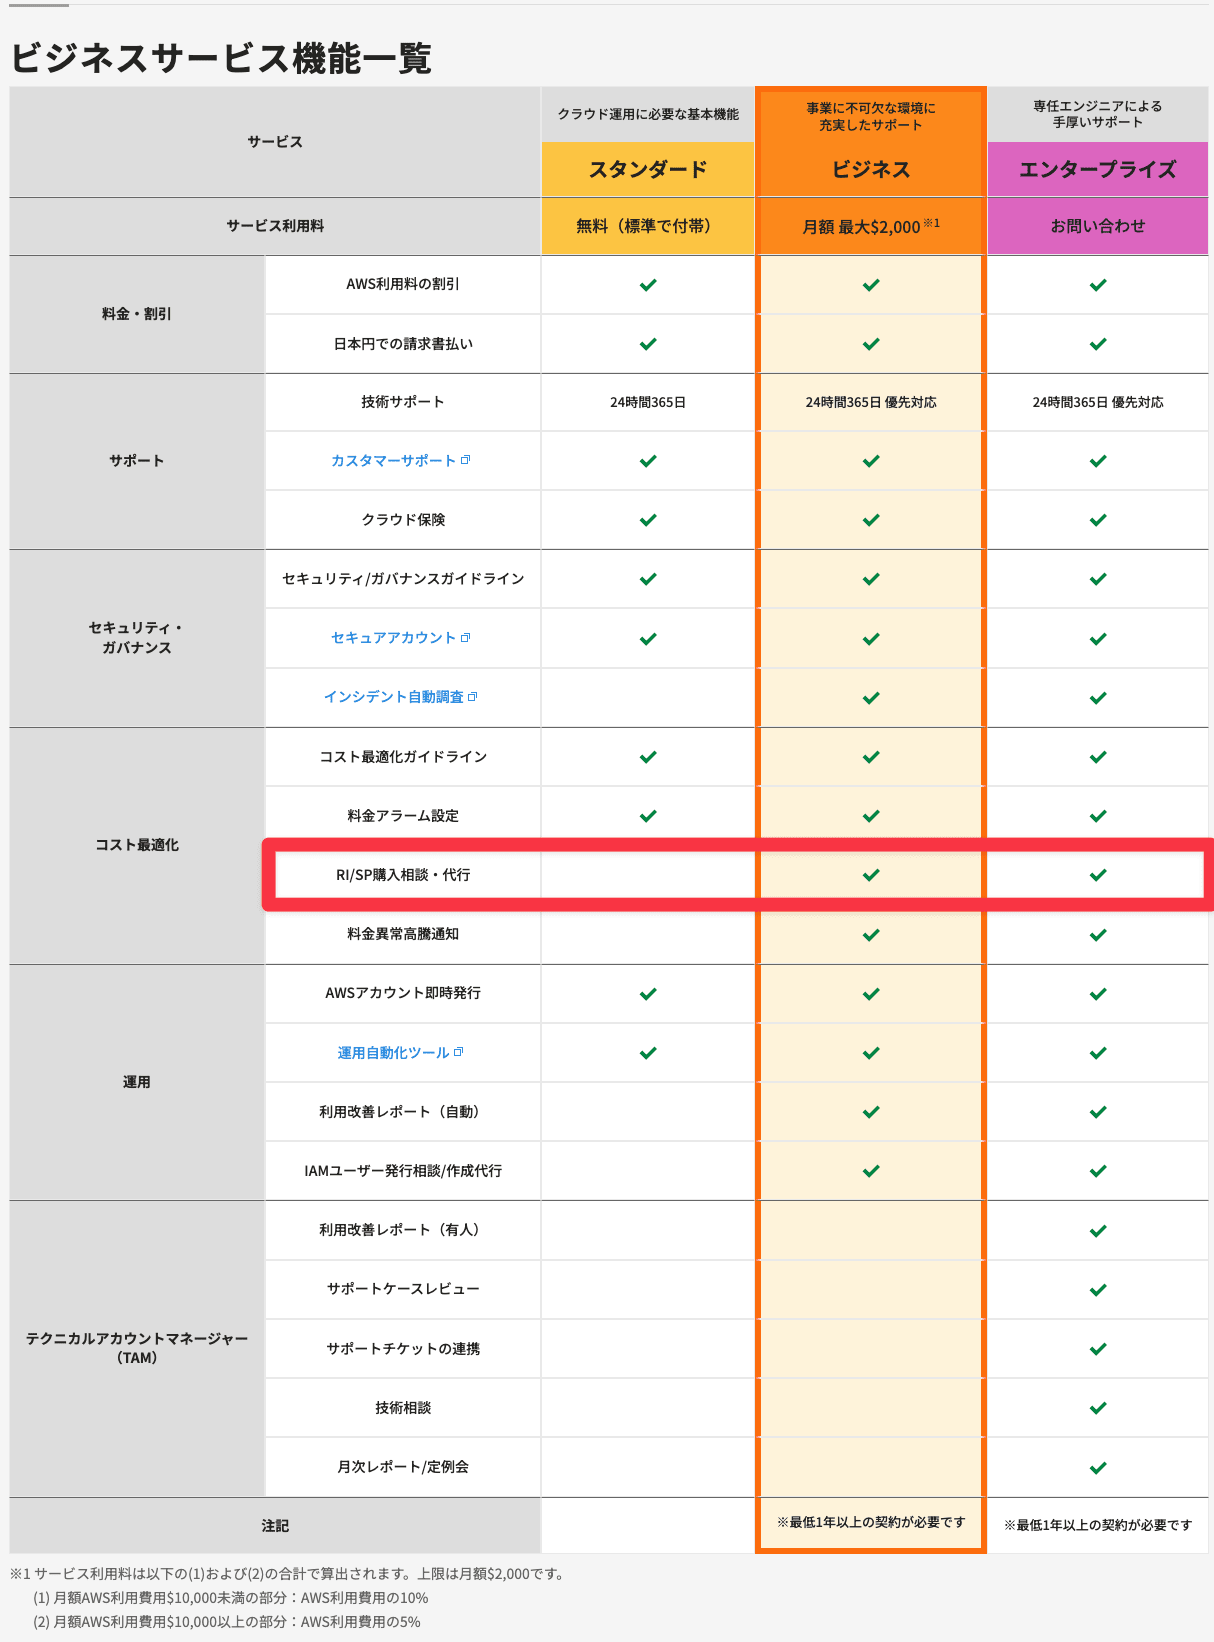Click the ビジネスサービス機能一覧 heading
This screenshot has height=1642, width=1214.
click(221, 58)
